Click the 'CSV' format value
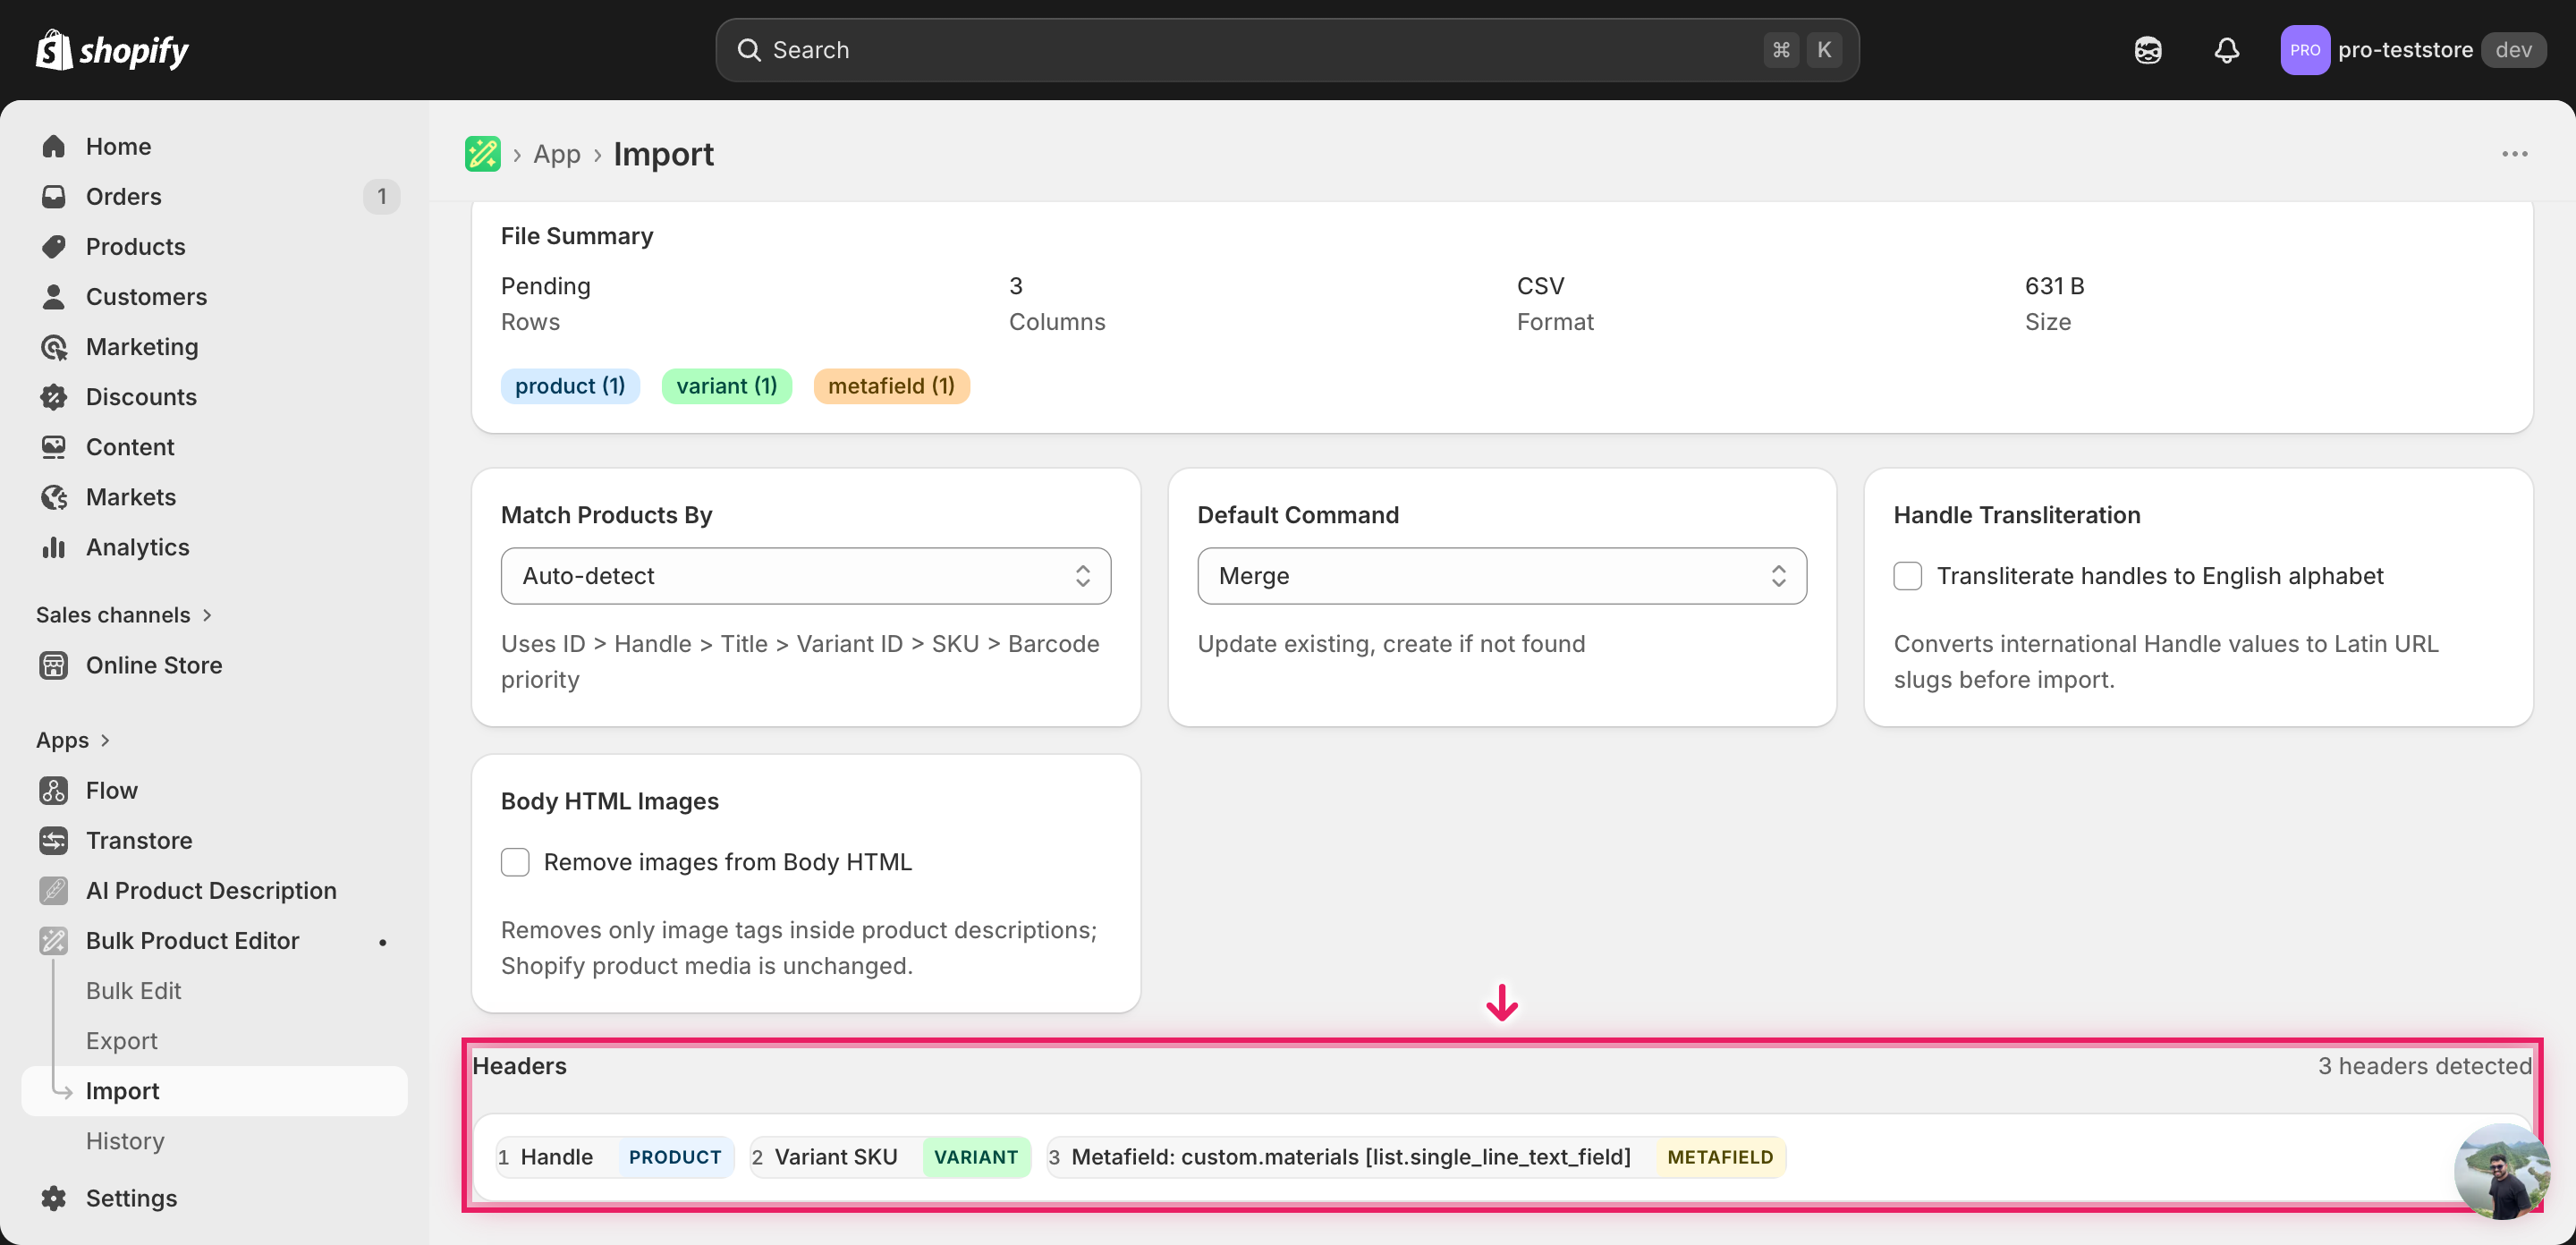2576x1245 pixels. 1540,286
